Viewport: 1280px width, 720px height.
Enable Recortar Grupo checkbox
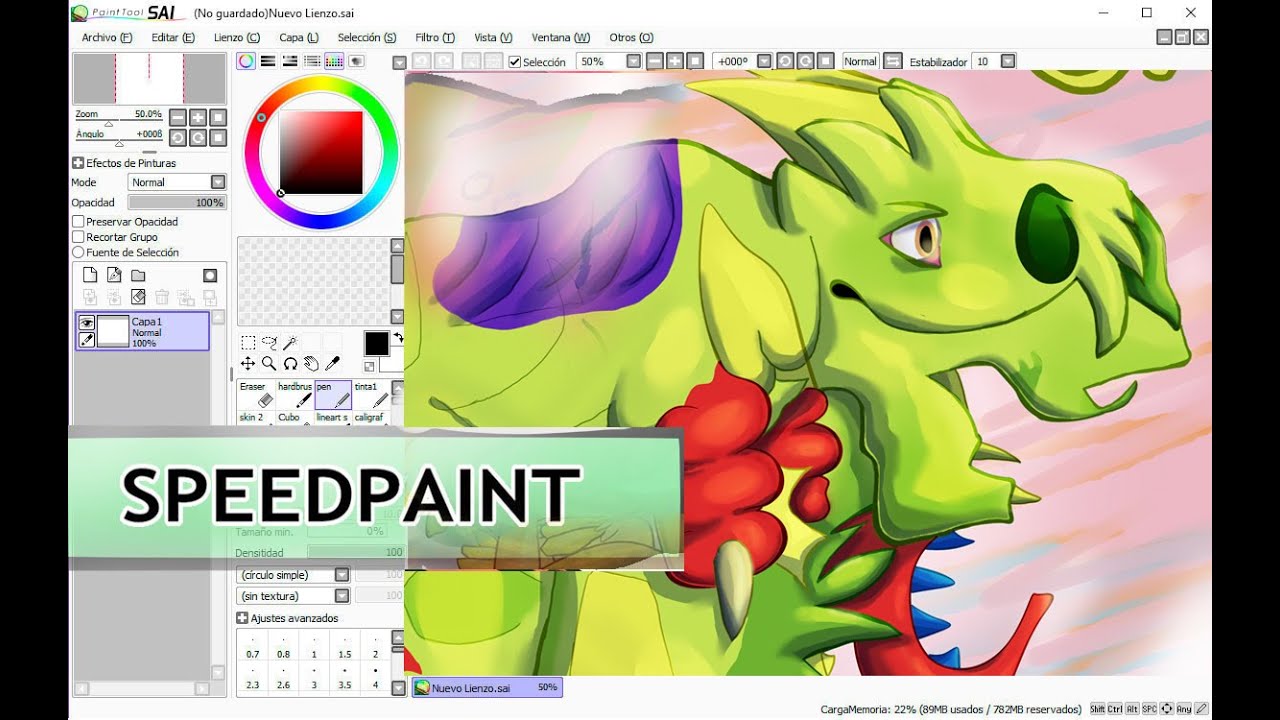click(x=78, y=237)
